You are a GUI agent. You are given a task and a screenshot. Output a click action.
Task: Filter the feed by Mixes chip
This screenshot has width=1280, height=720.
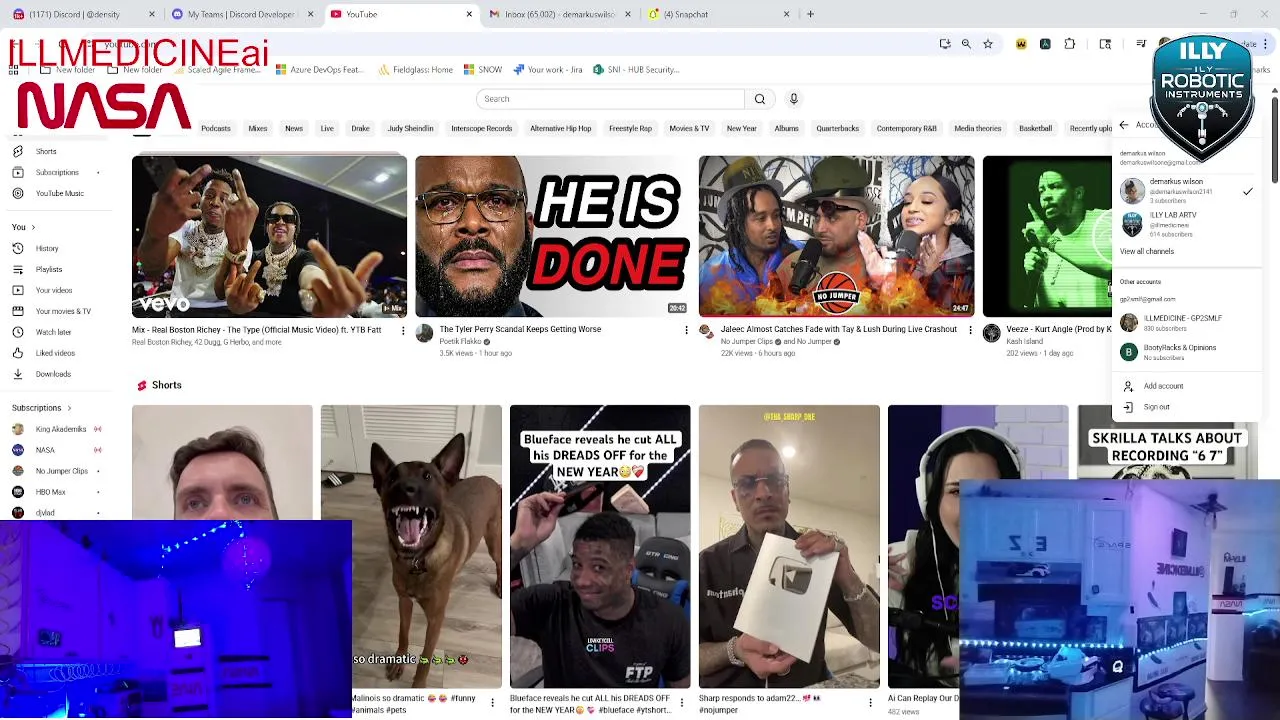[x=258, y=128]
